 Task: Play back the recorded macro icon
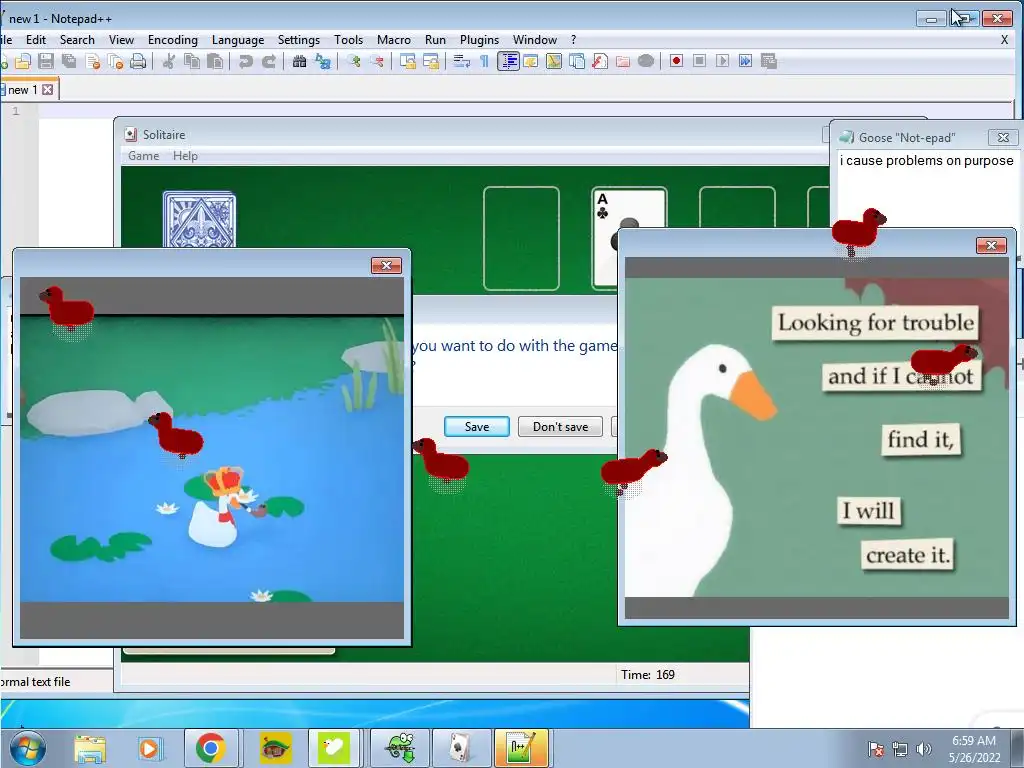(x=722, y=61)
